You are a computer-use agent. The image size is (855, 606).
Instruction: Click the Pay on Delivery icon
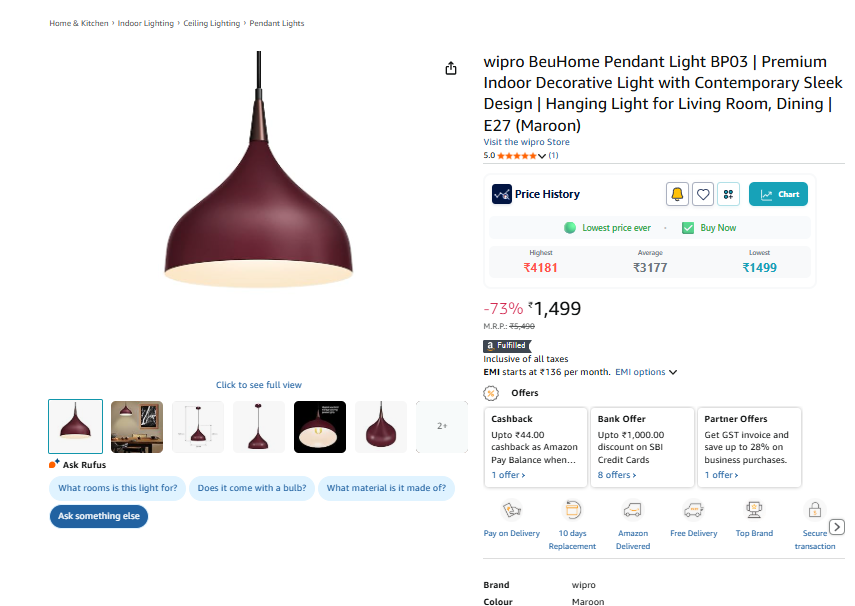pos(511,510)
